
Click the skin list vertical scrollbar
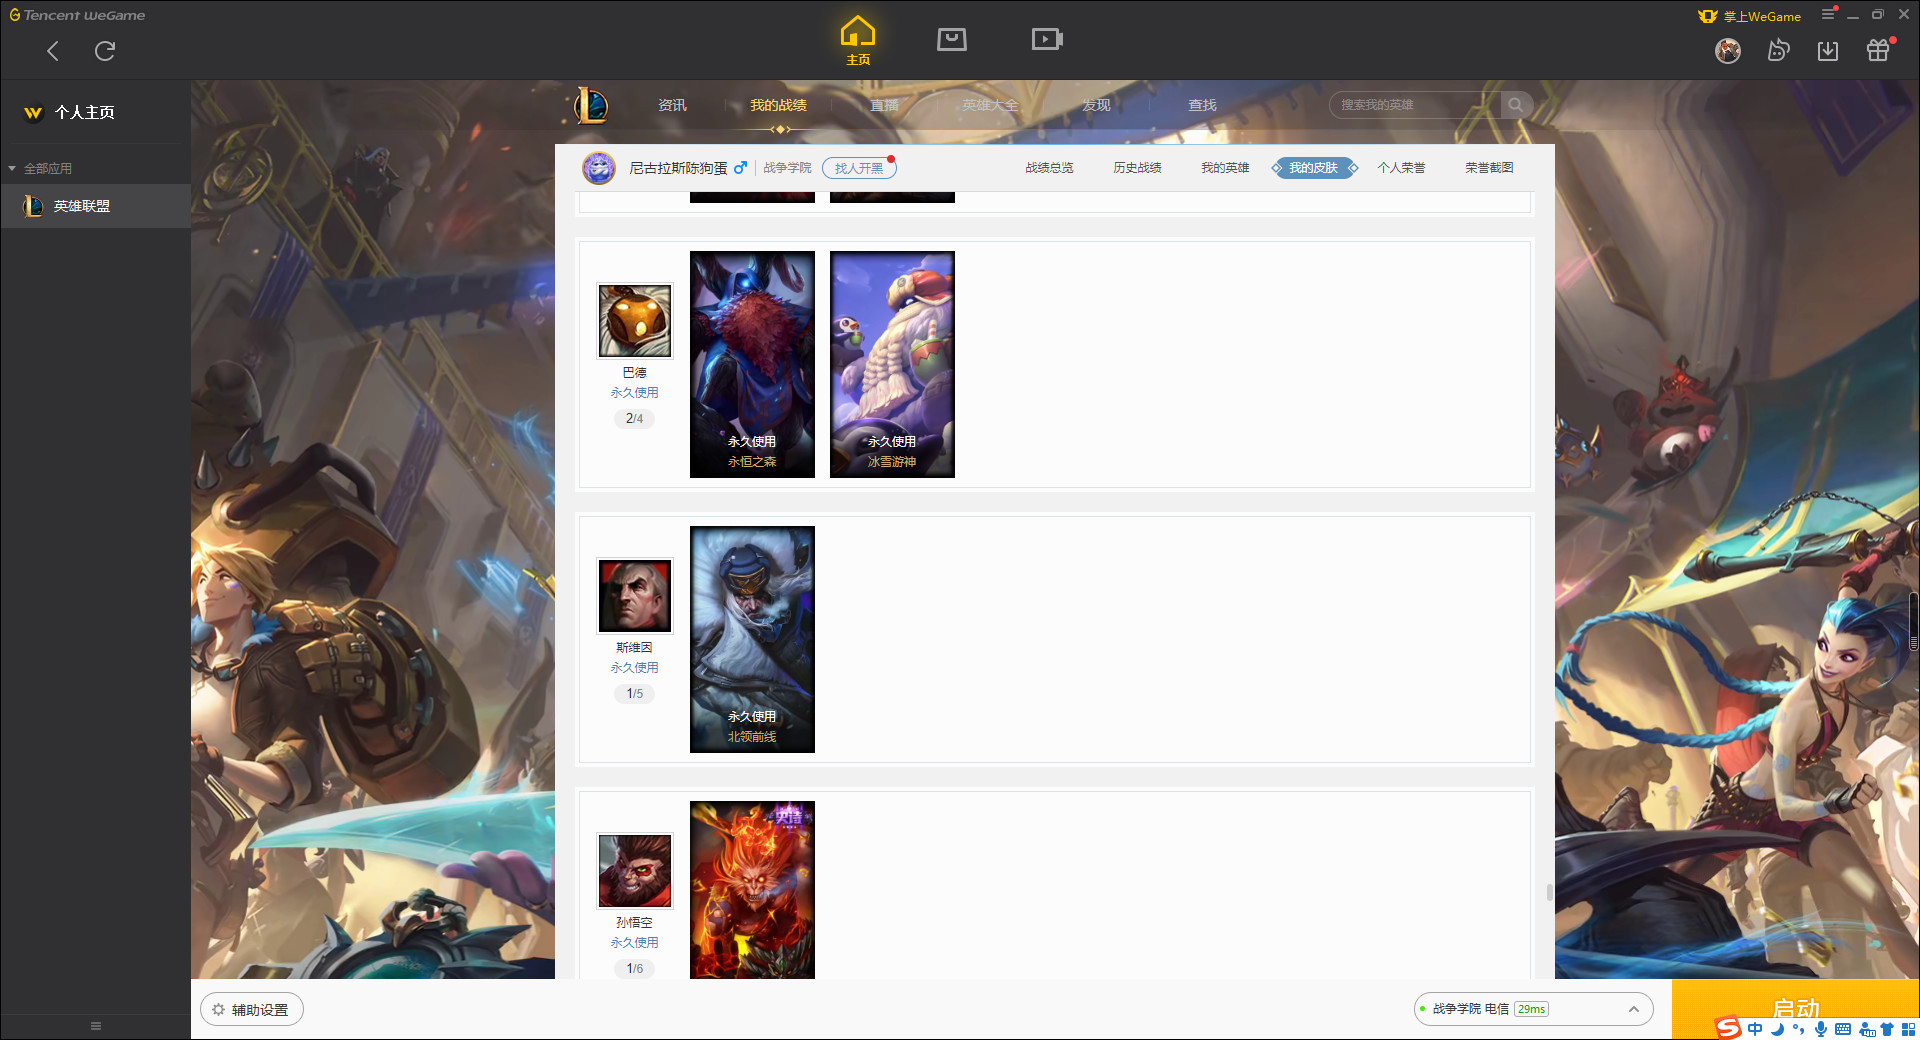tap(1549, 892)
